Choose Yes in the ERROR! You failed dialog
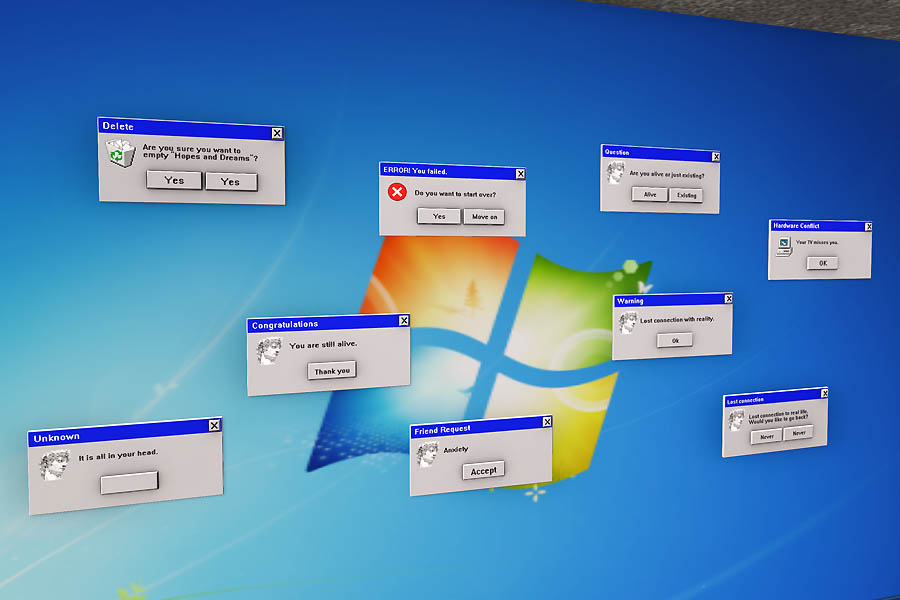 [x=439, y=216]
